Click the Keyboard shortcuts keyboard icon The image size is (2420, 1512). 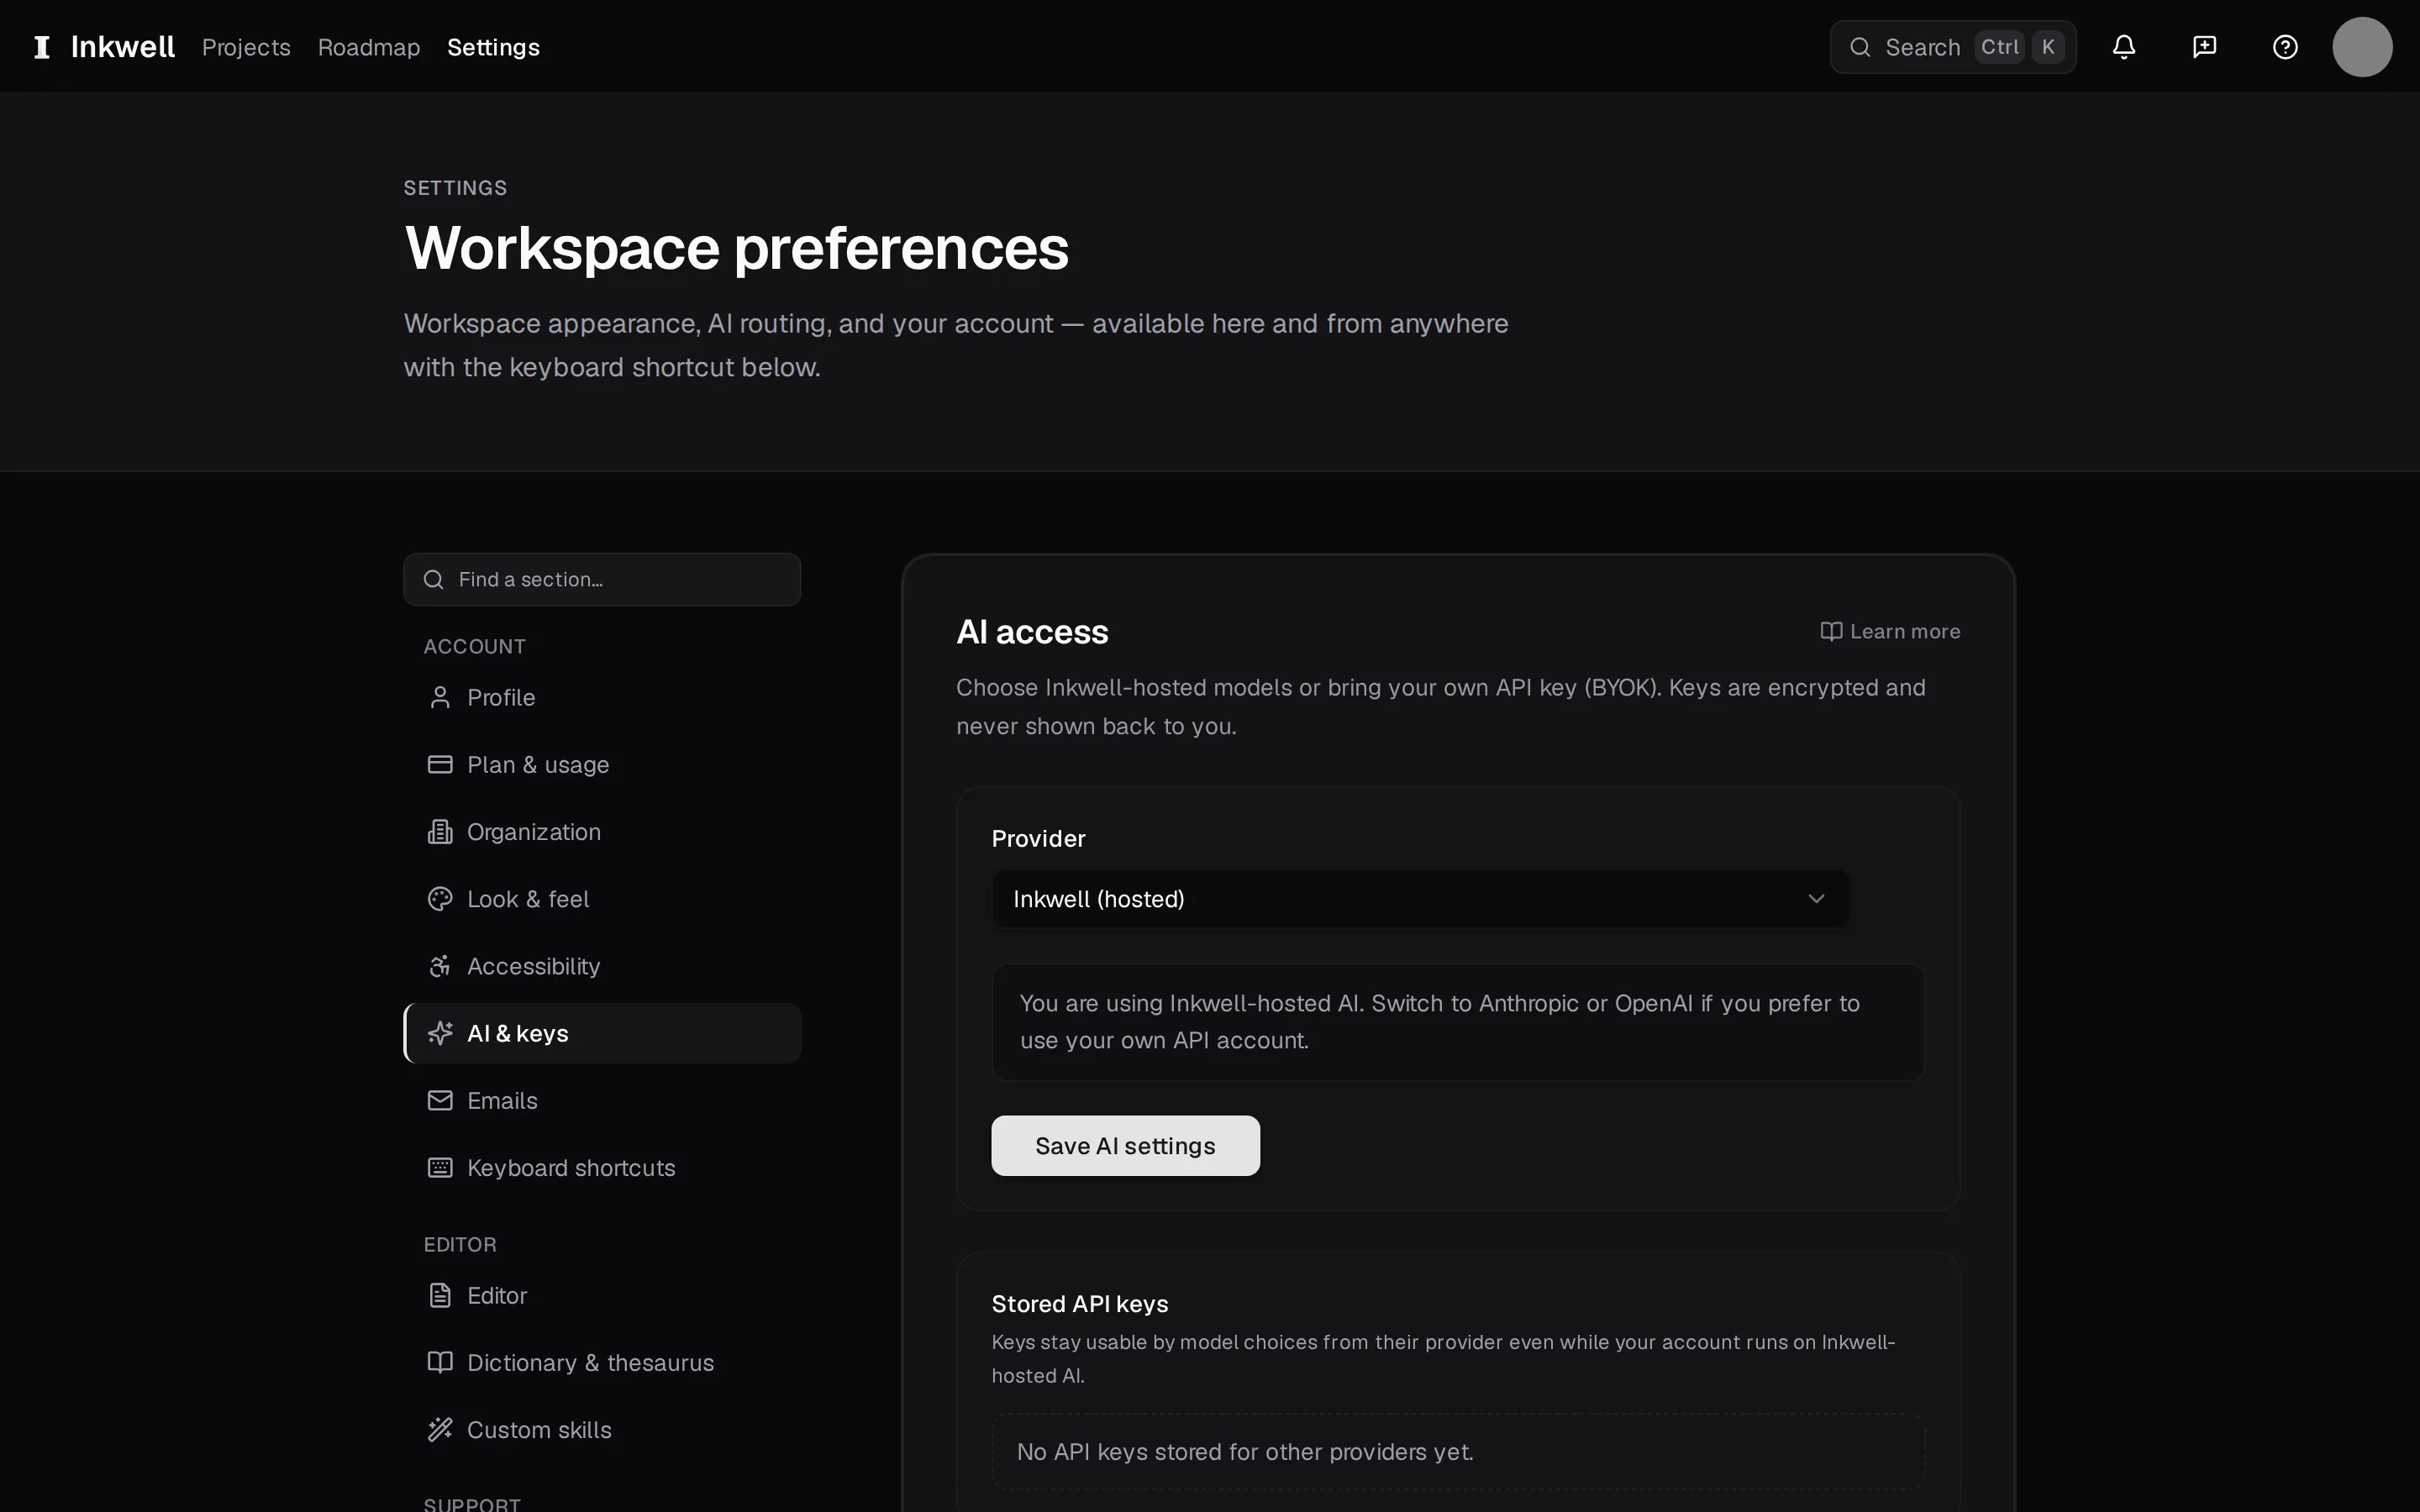[440, 1167]
